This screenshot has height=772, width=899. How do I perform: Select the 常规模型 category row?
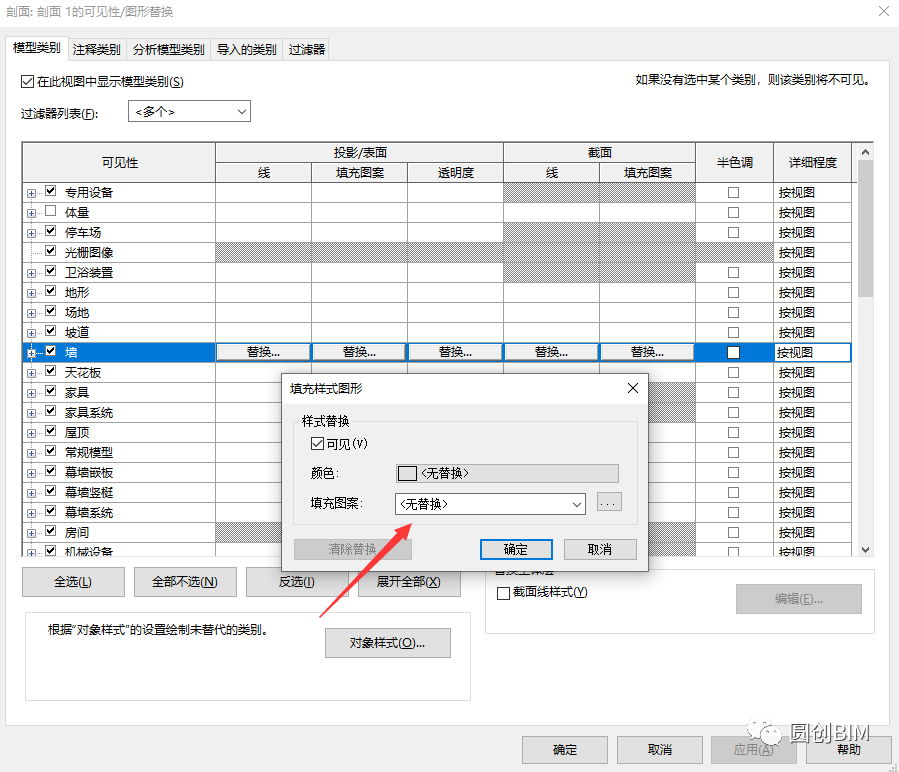click(89, 453)
